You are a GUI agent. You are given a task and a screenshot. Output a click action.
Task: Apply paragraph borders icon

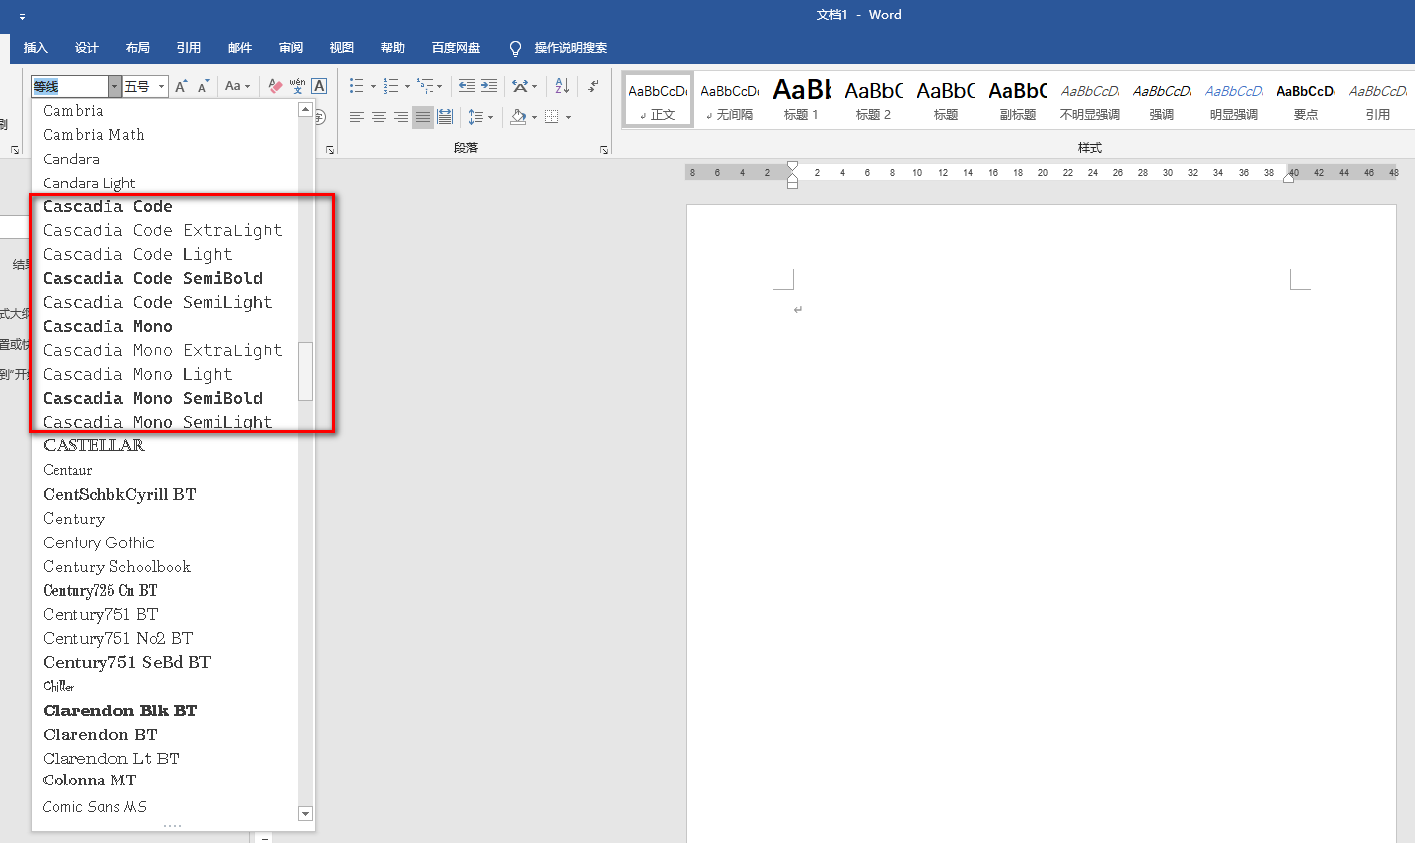point(552,117)
